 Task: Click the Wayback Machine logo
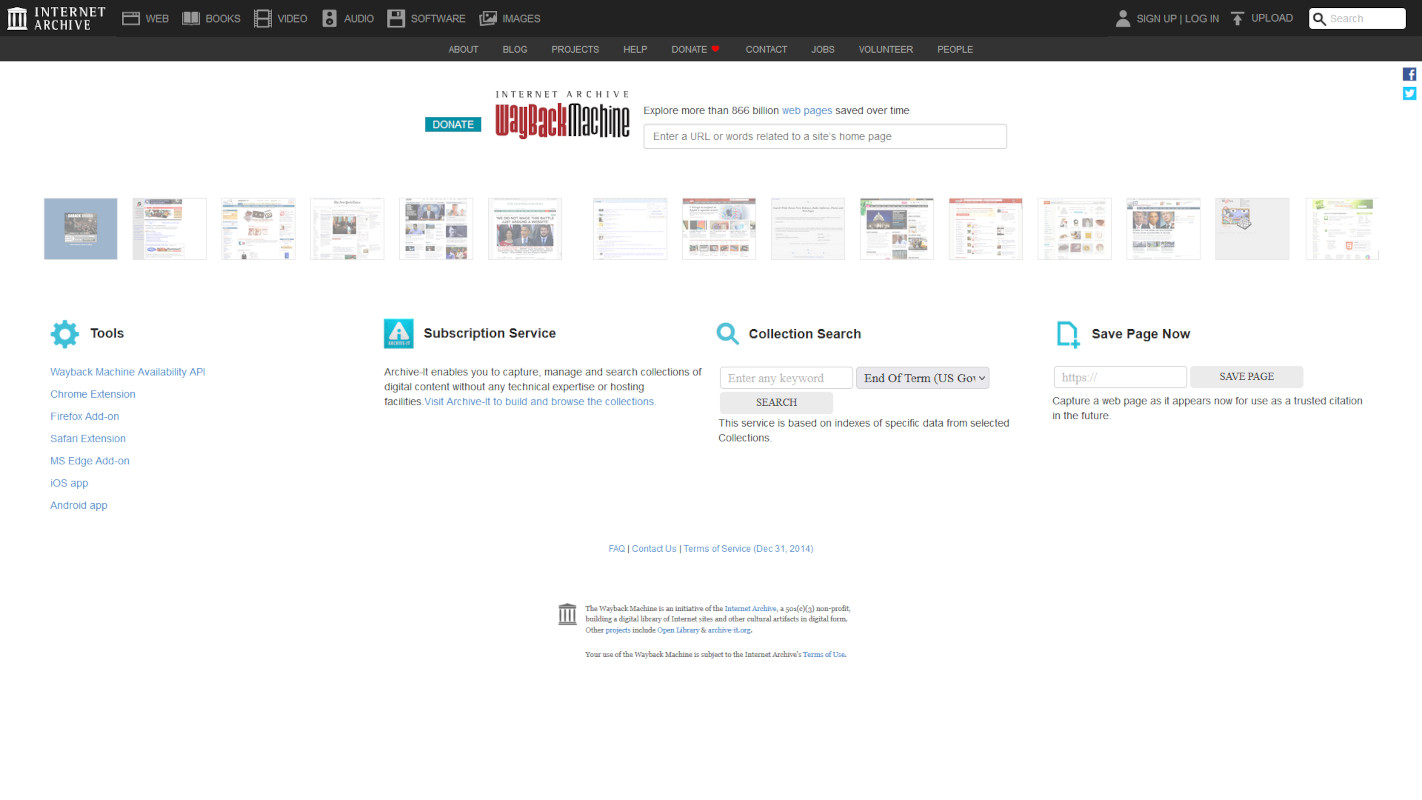[562, 115]
